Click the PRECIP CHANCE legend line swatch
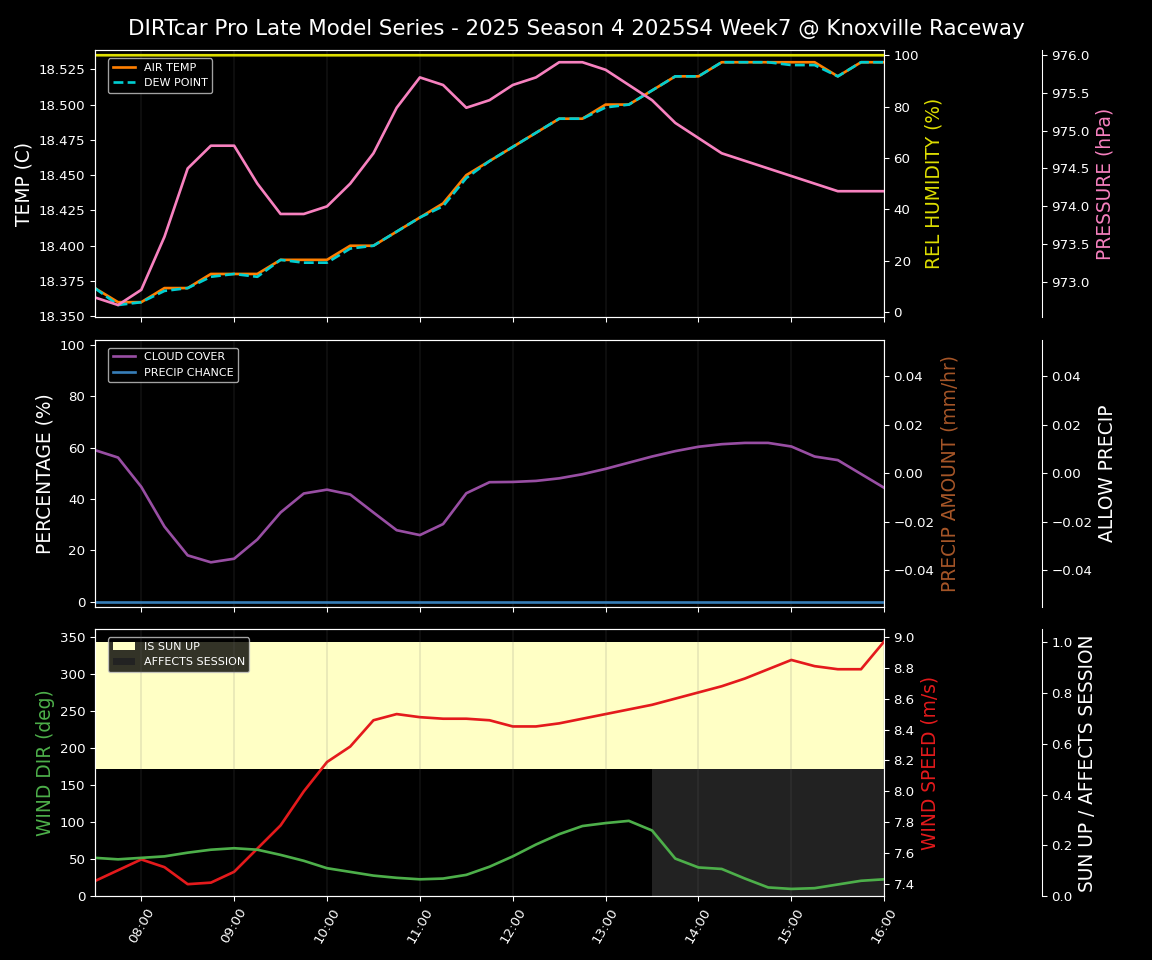The width and height of the screenshot is (1152, 960). tap(127, 373)
